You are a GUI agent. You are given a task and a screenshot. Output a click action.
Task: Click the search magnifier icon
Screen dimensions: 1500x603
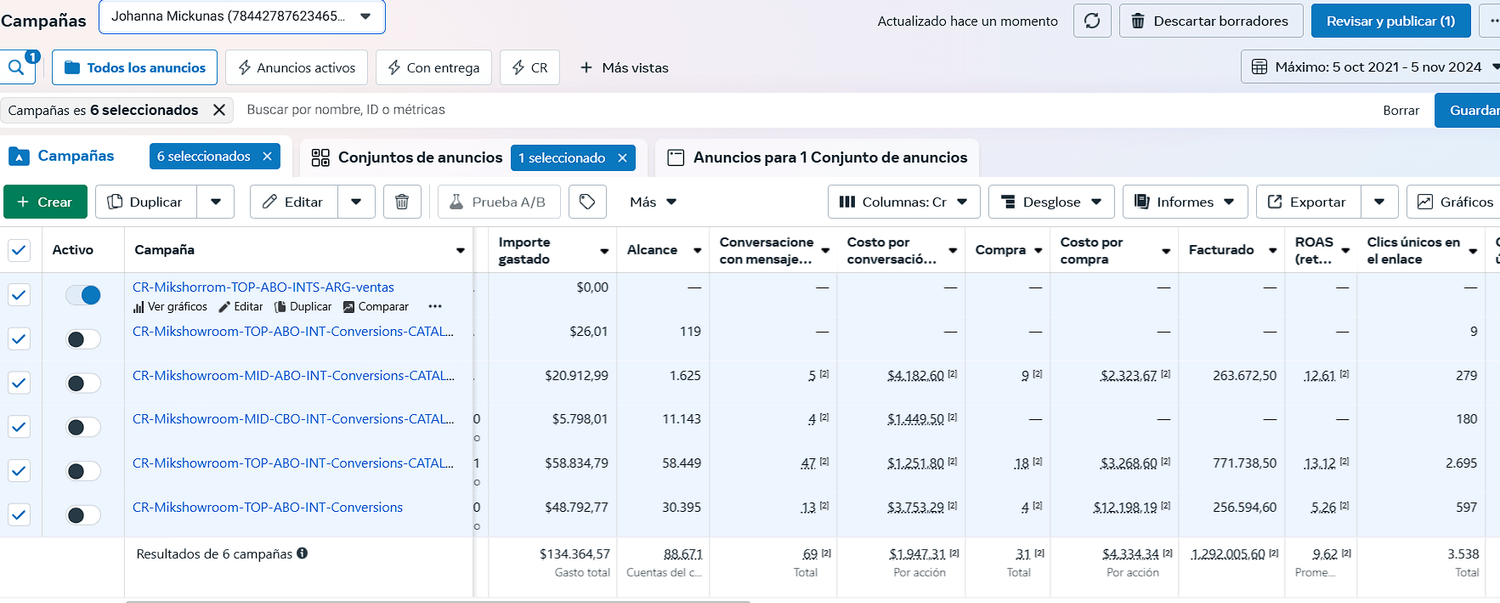pos(17,68)
